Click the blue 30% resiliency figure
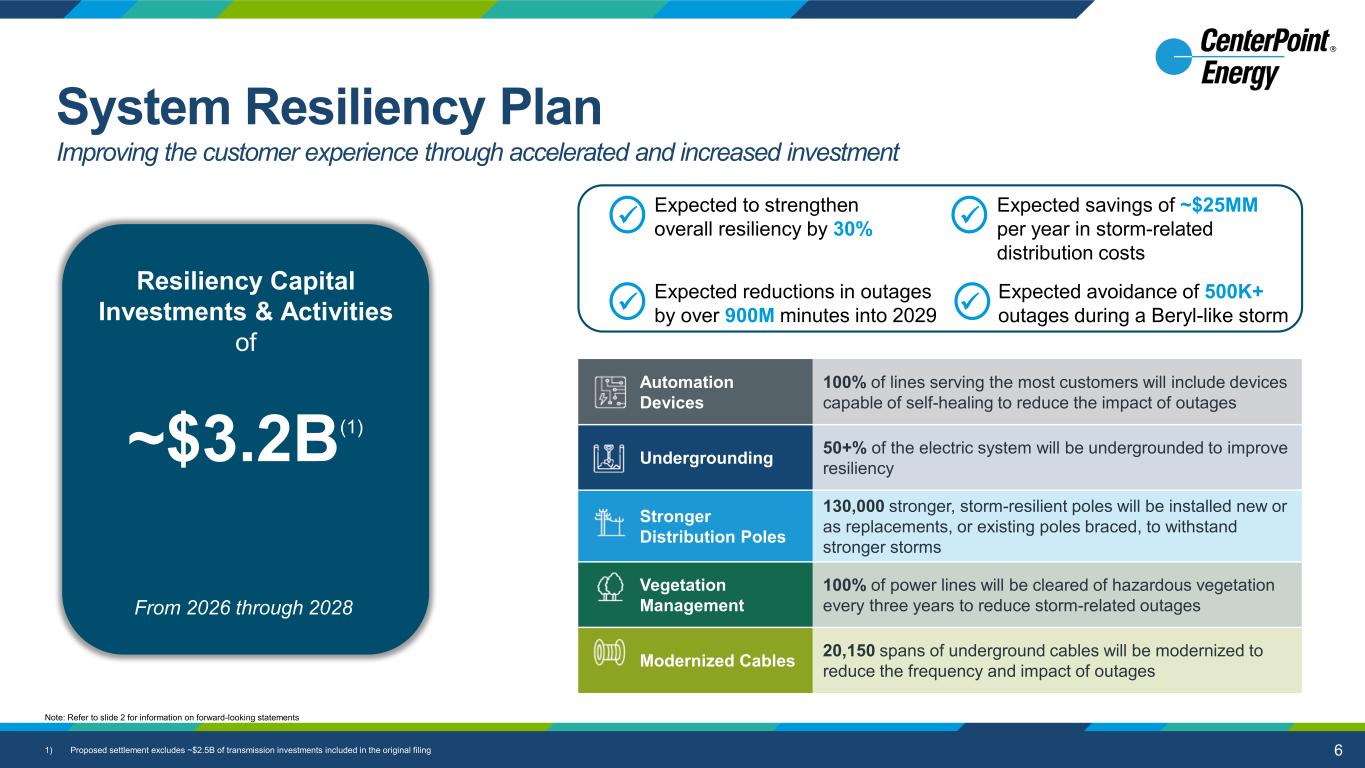The height and width of the screenshot is (768, 1365). click(x=852, y=229)
